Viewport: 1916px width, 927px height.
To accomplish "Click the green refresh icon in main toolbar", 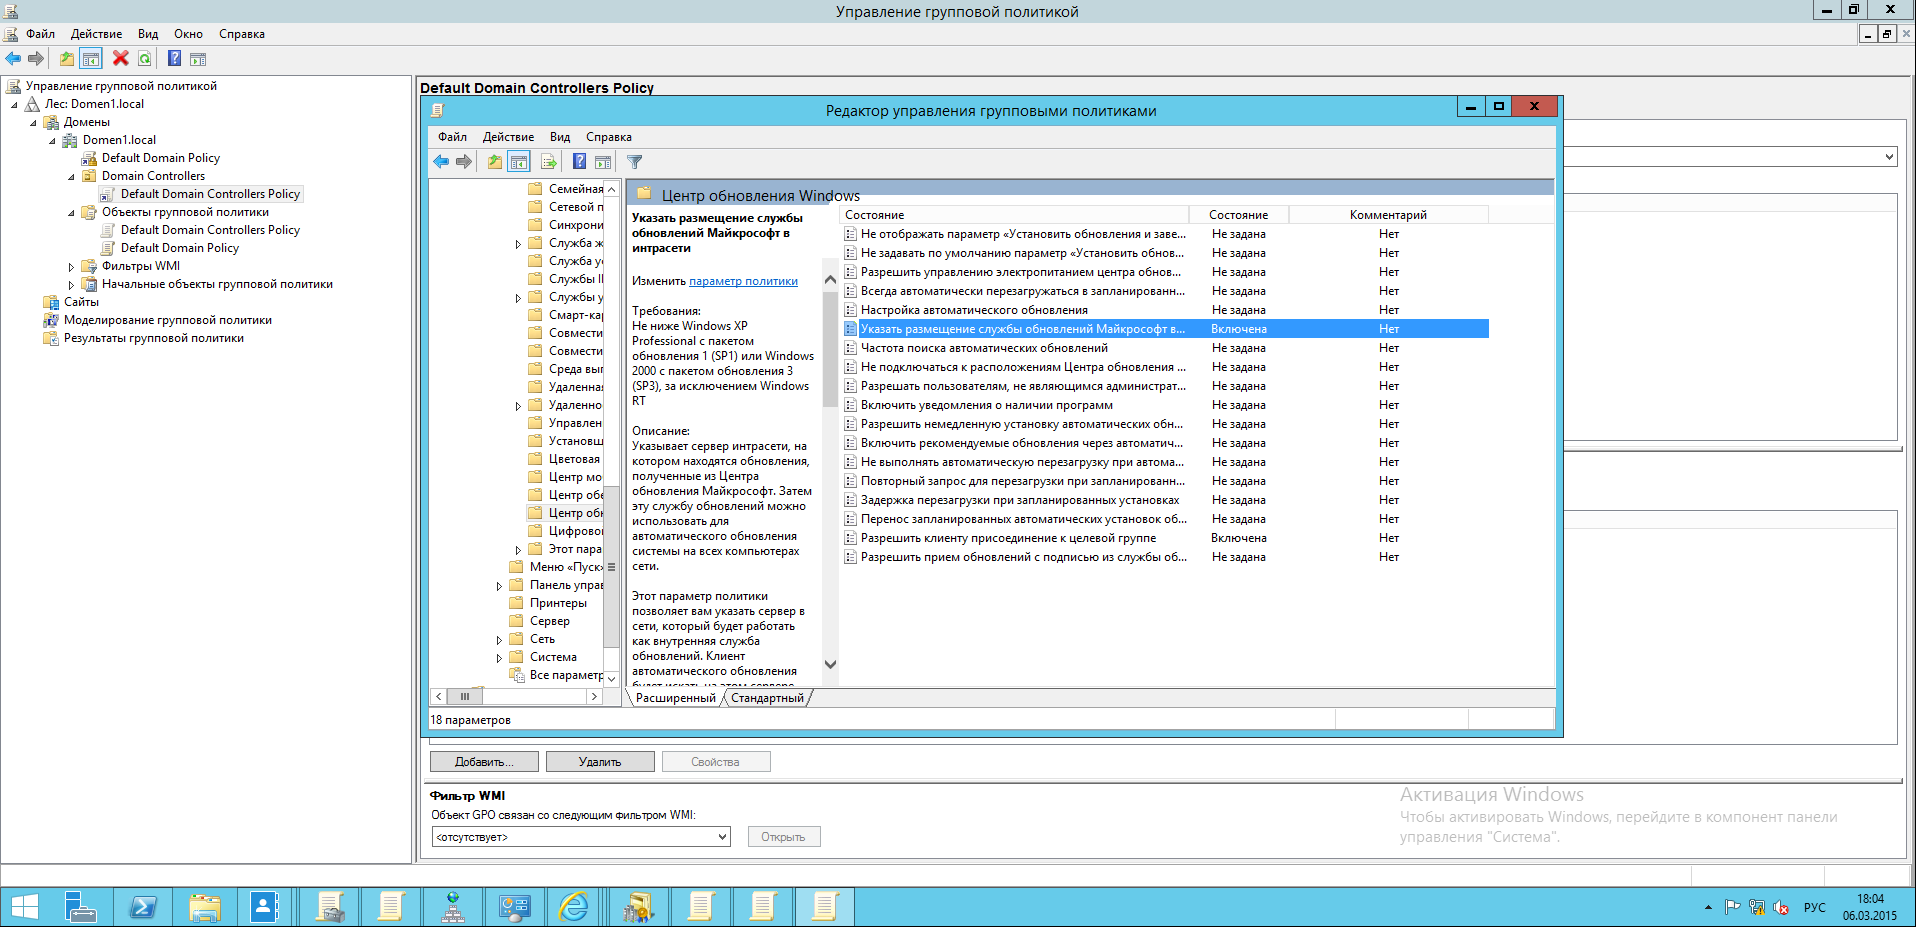I will (145, 59).
